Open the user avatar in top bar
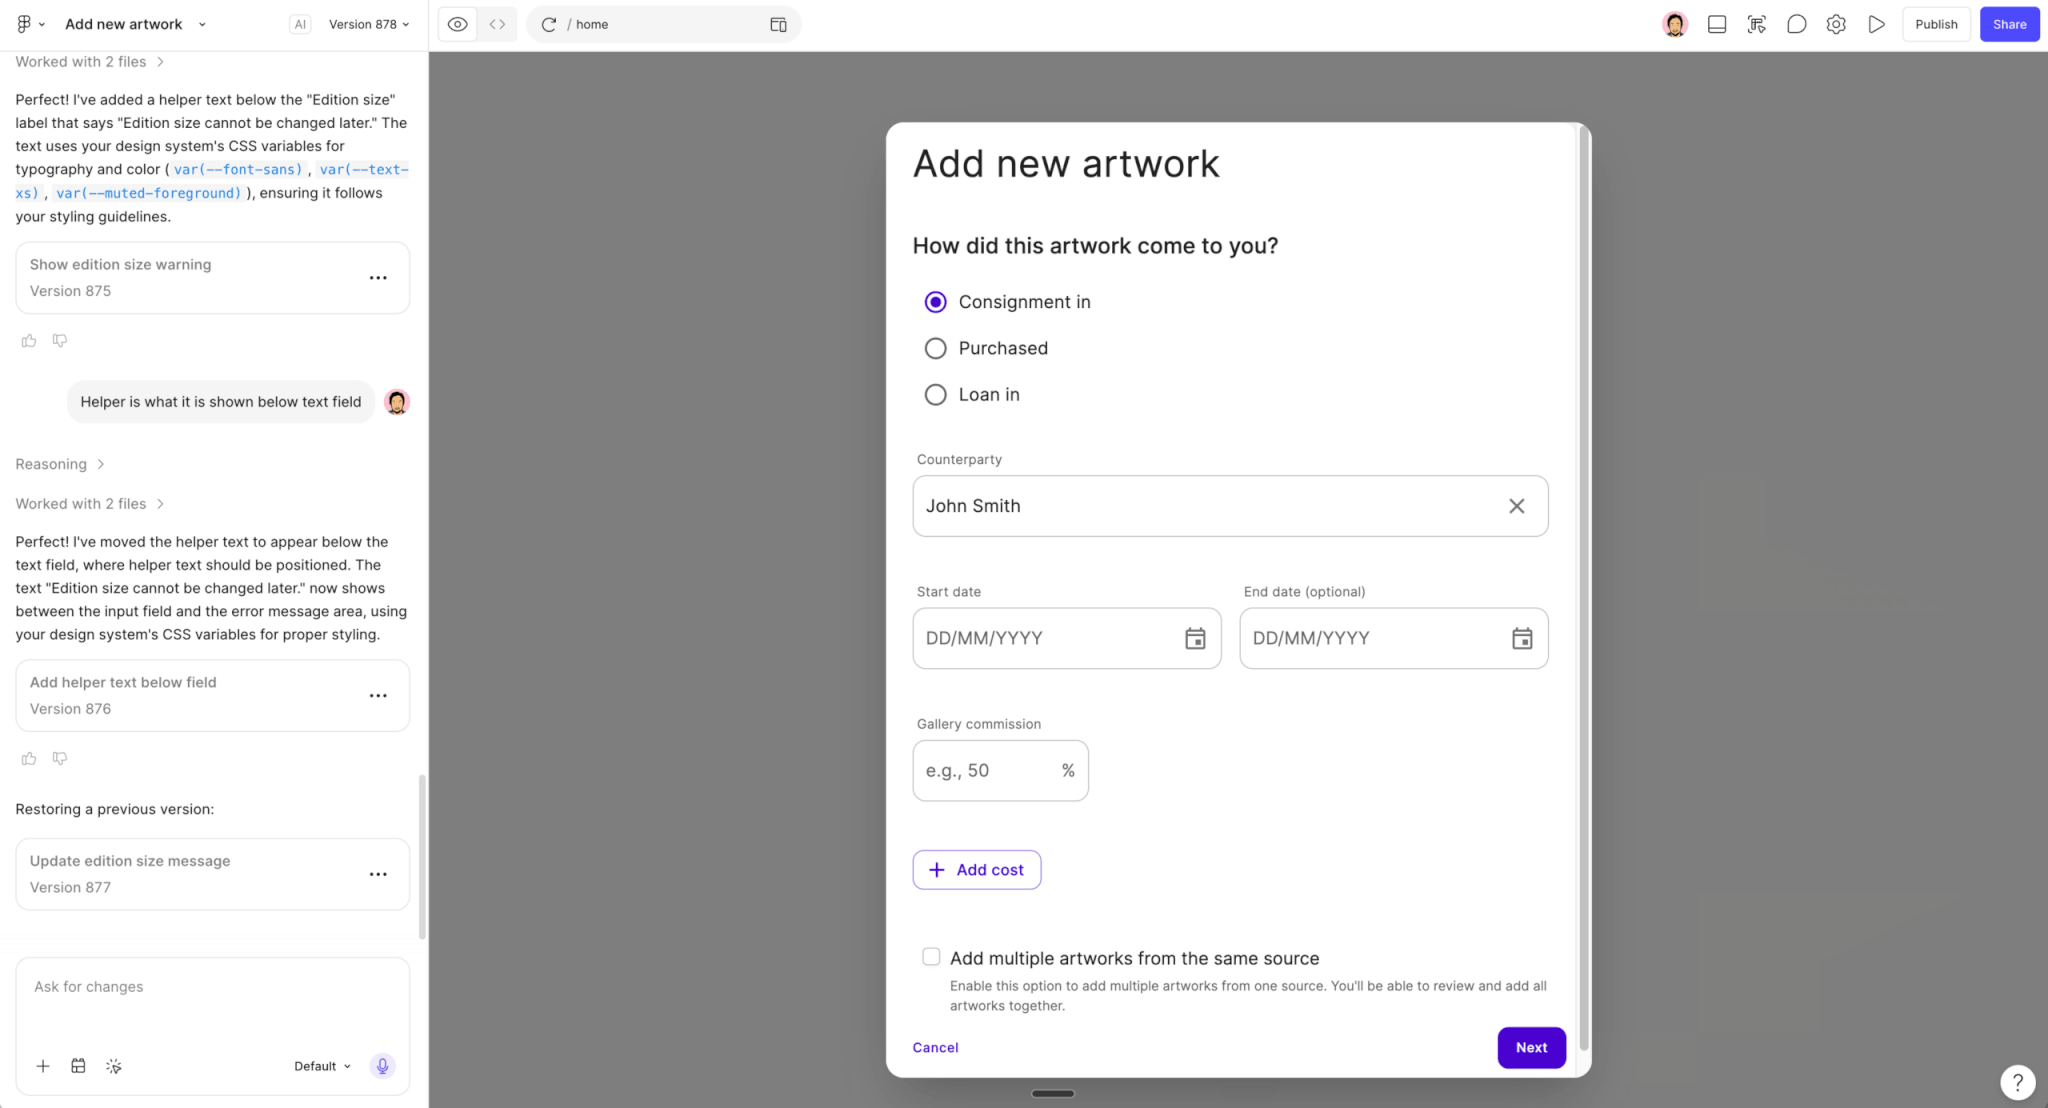The width and height of the screenshot is (2048, 1108). (x=1675, y=24)
